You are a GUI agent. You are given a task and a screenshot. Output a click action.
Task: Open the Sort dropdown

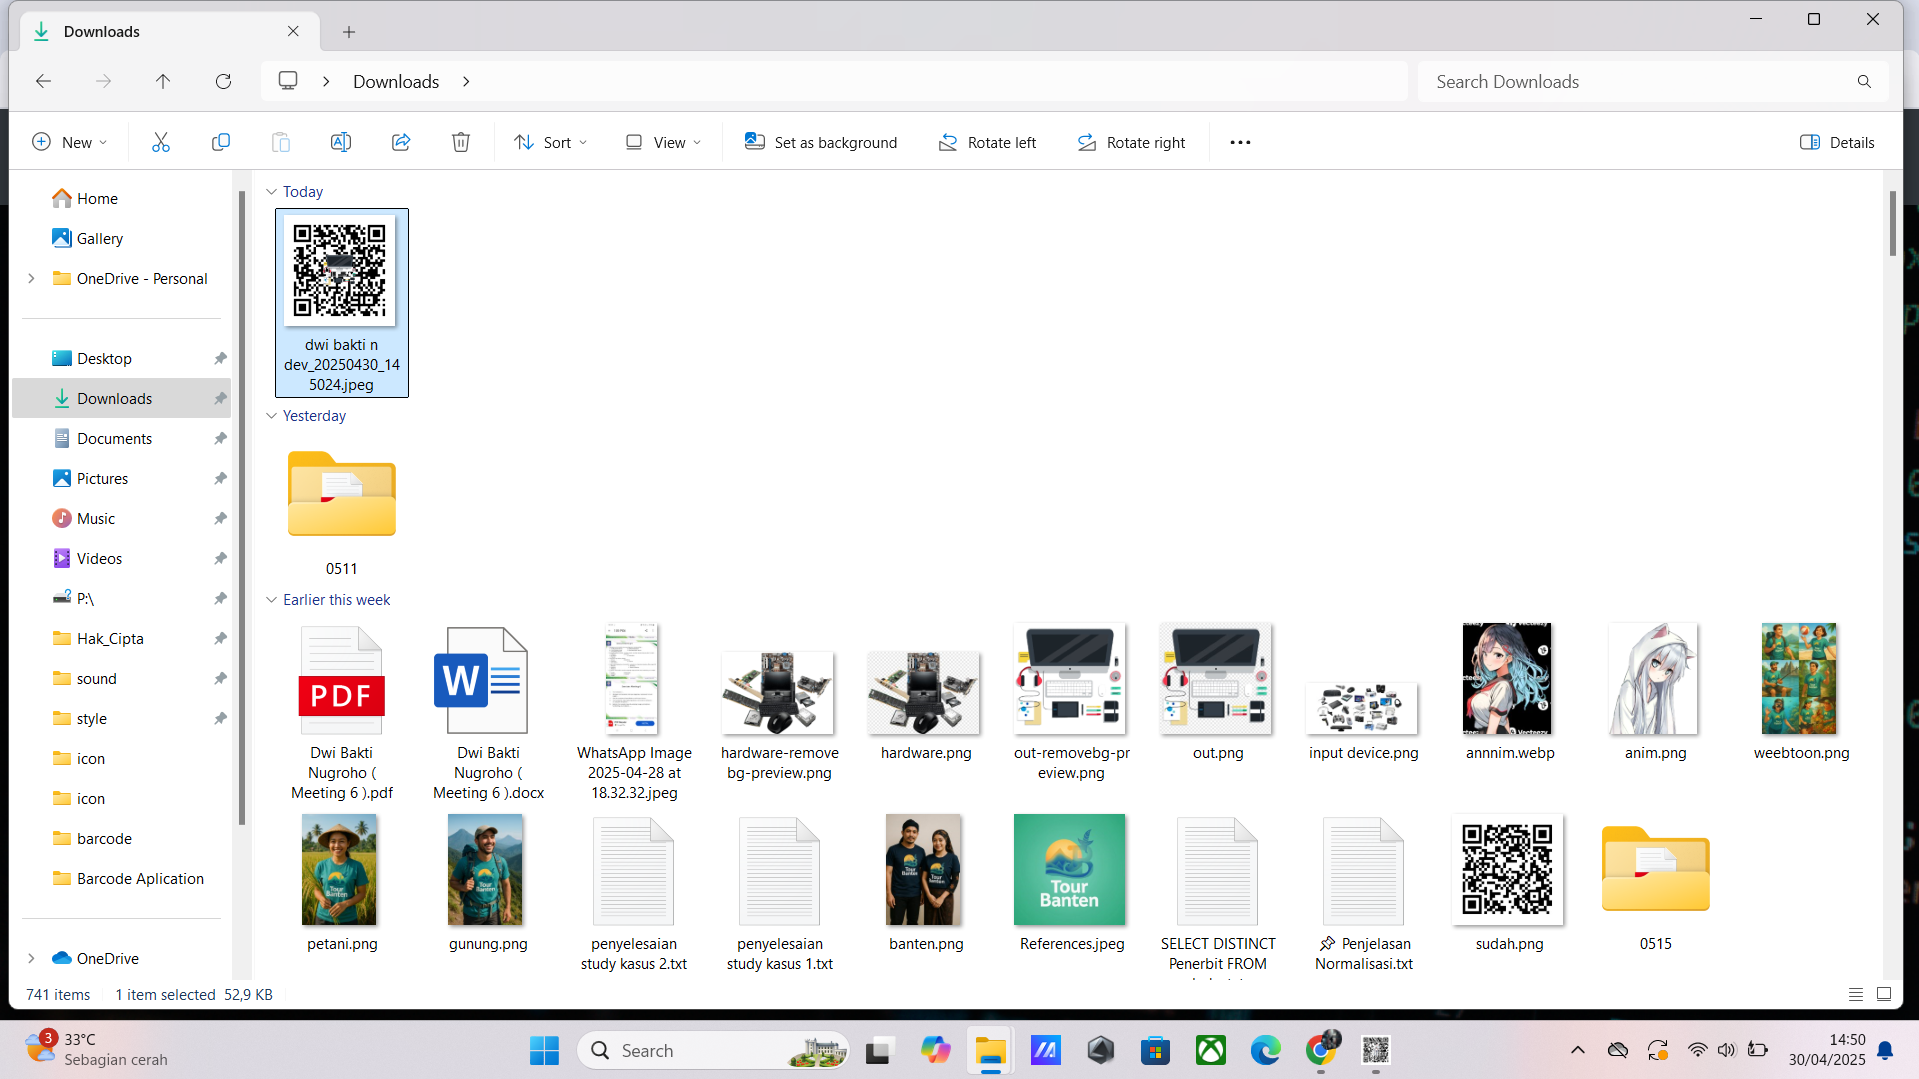point(550,142)
